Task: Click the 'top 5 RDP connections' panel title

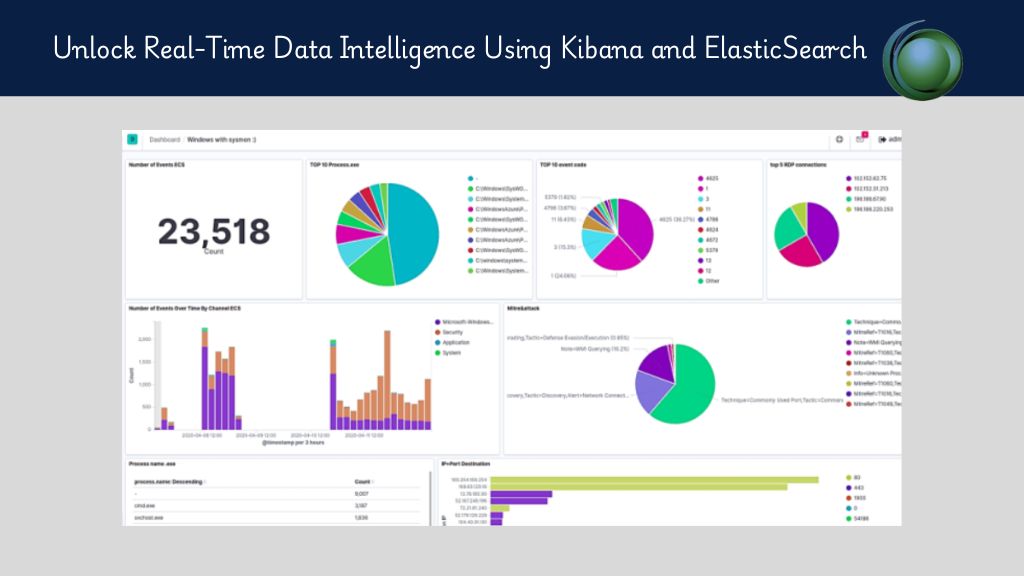Action: (x=798, y=165)
